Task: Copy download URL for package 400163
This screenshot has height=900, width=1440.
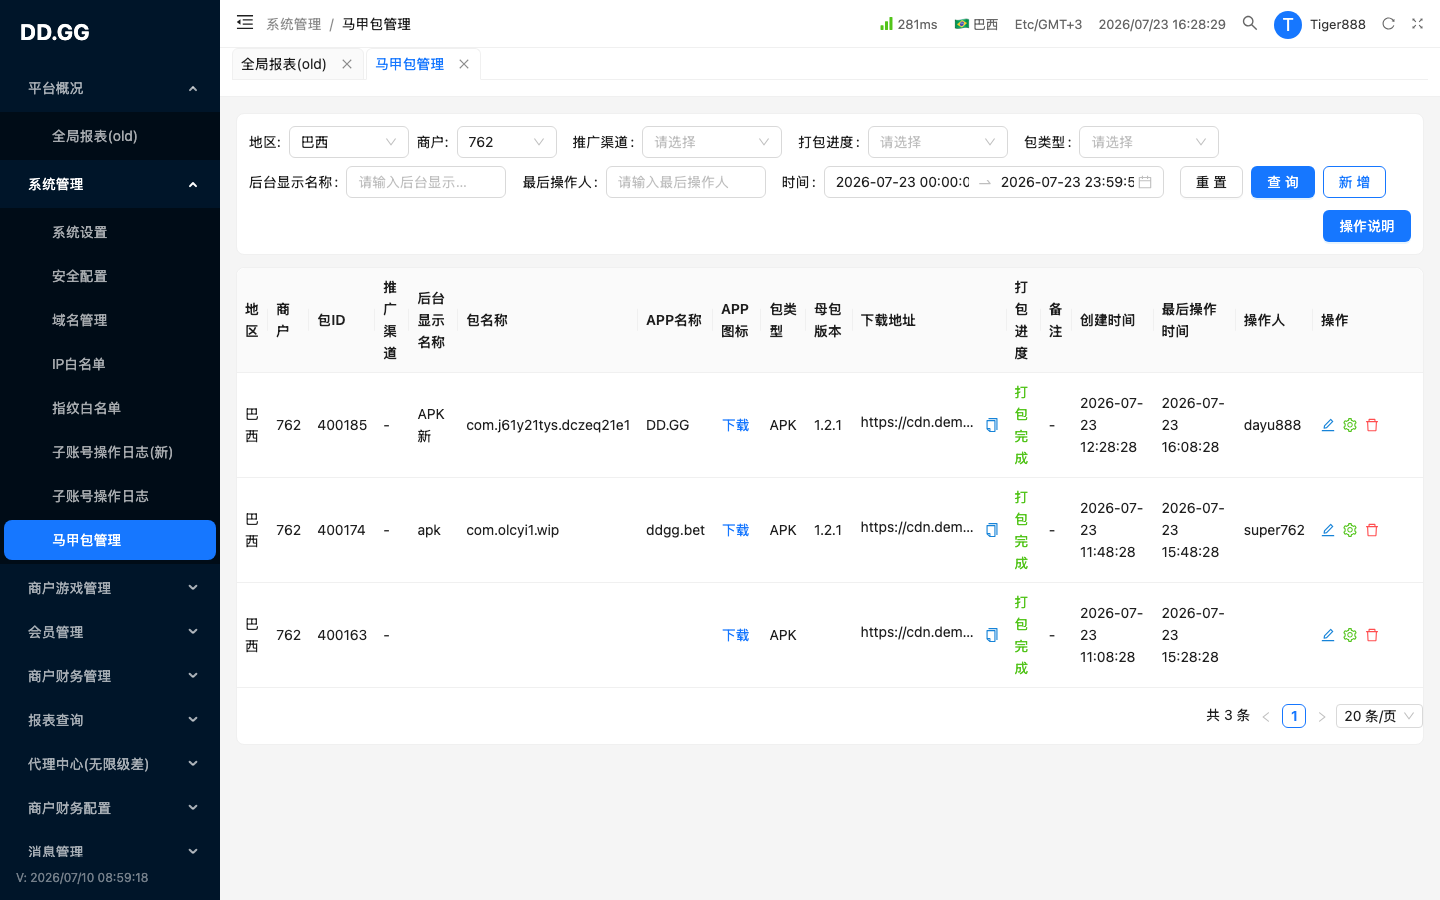Action: (992, 635)
